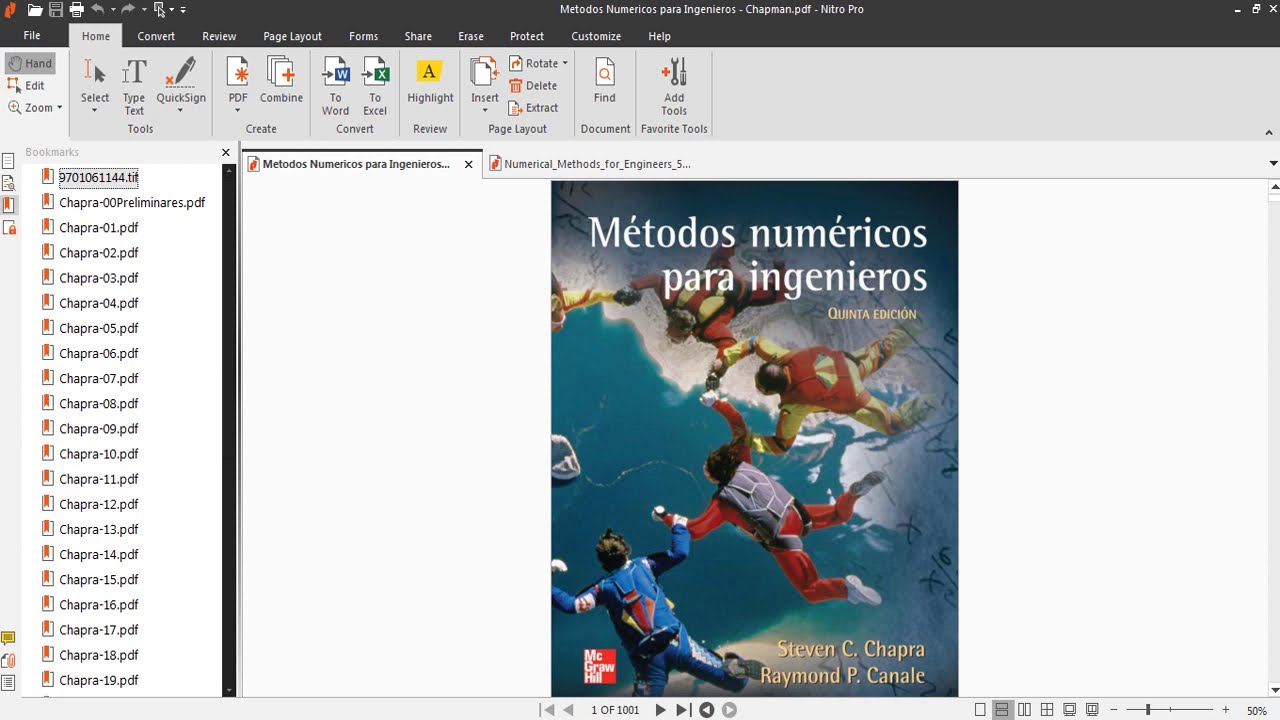Open the Attachments panel paperclip icon
The width and height of the screenshot is (1280, 720).
(x=8, y=660)
